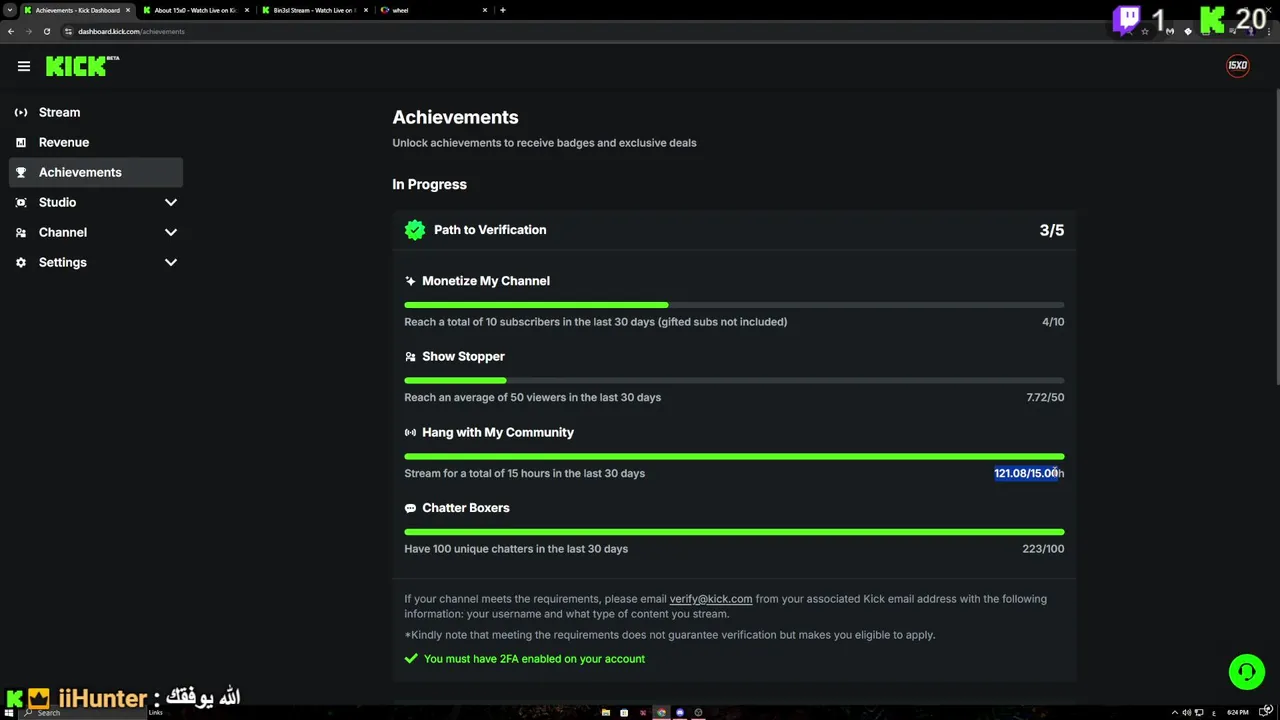Open the browser three-dot menu
This screenshot has height=720, width=1280.
tap(1271, 31)
